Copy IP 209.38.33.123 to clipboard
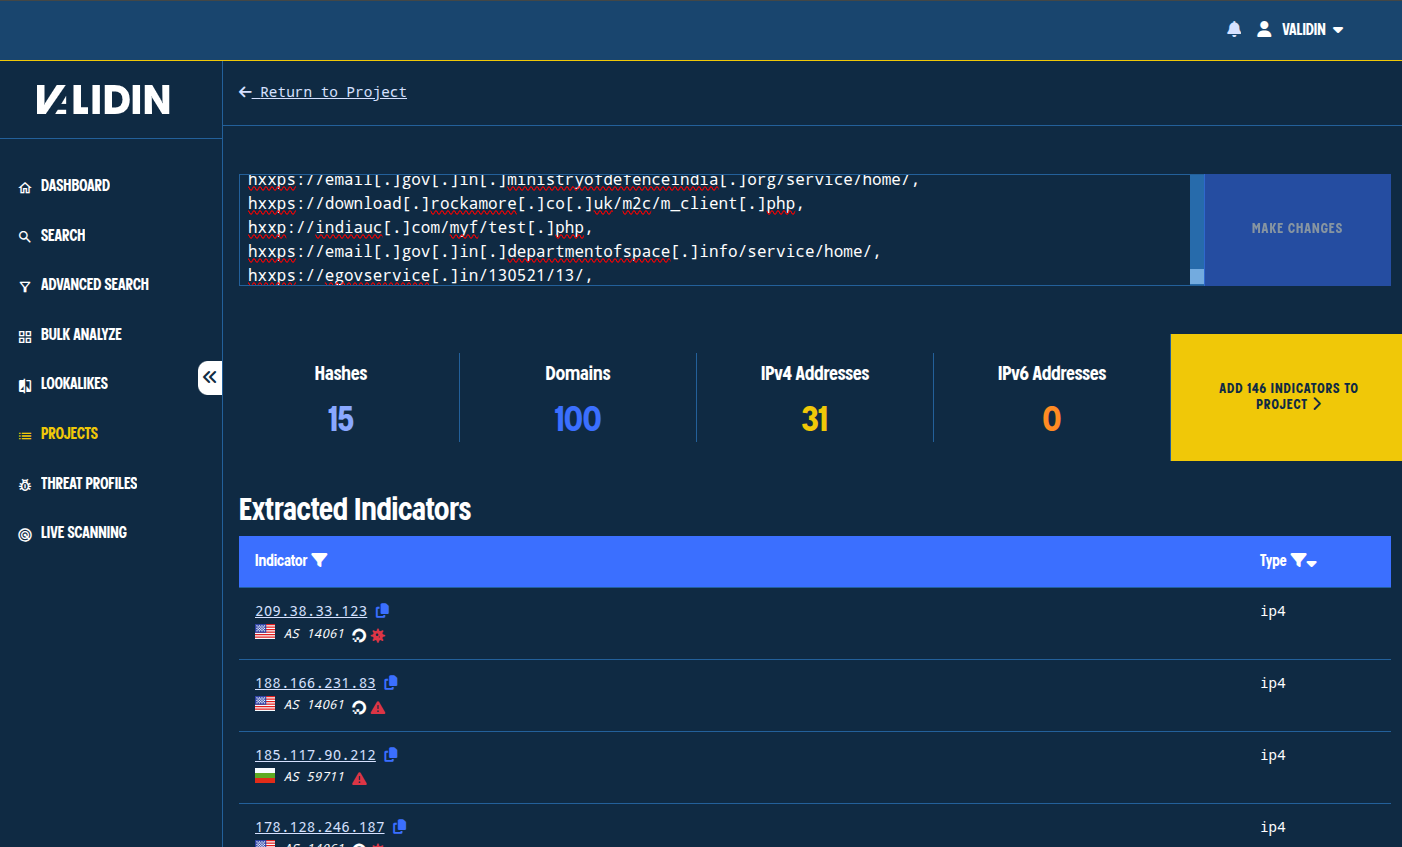Viewport: 1402px width, 847px height. point(382,611)
